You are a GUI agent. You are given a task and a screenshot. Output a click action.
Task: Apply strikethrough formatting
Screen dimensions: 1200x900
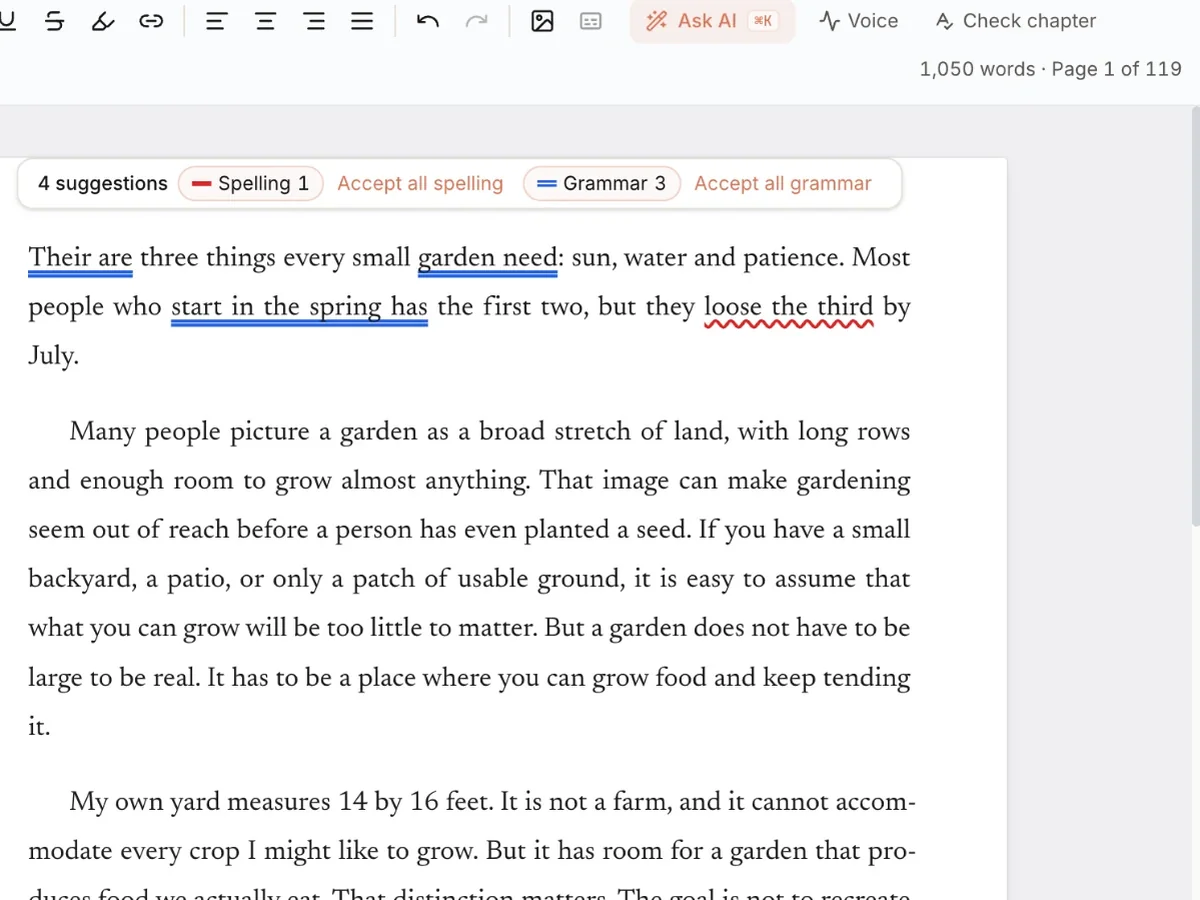click(55, 21)
